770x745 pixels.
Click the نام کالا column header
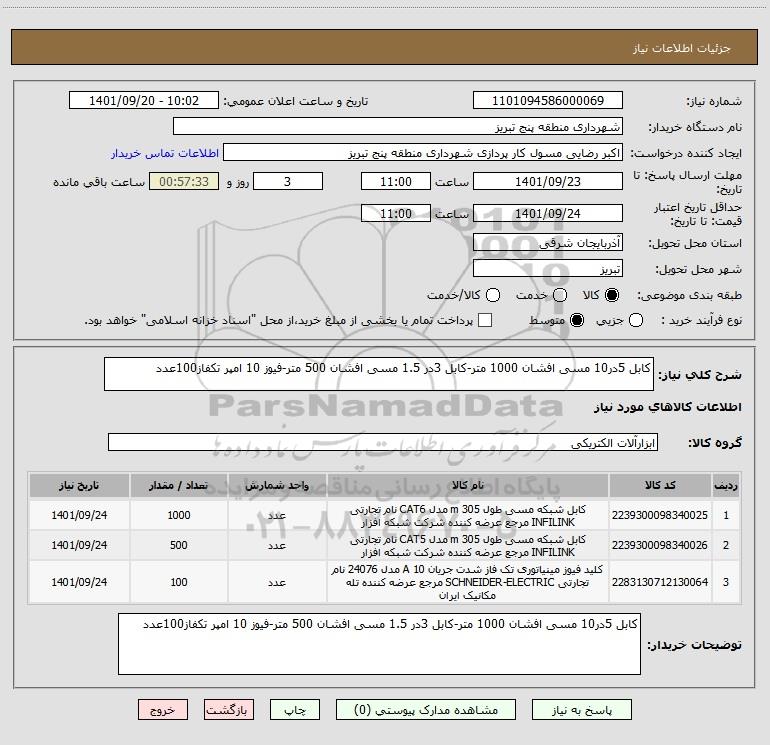pos(468,485)
